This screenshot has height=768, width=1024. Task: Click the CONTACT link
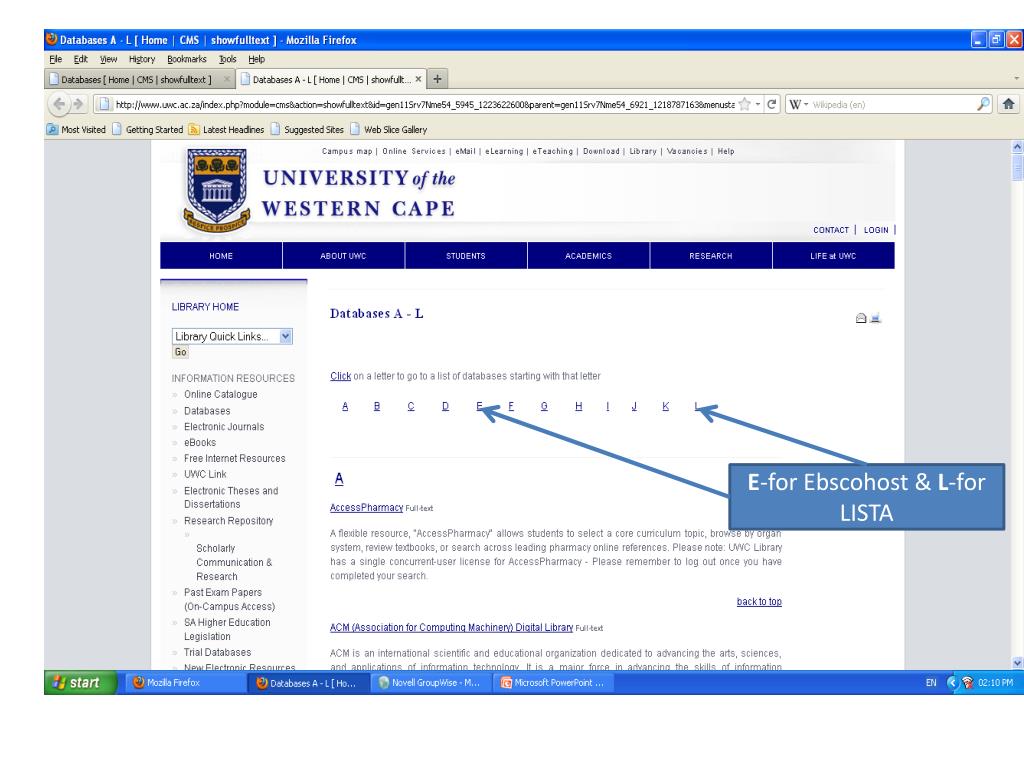[x=831, y=230]
